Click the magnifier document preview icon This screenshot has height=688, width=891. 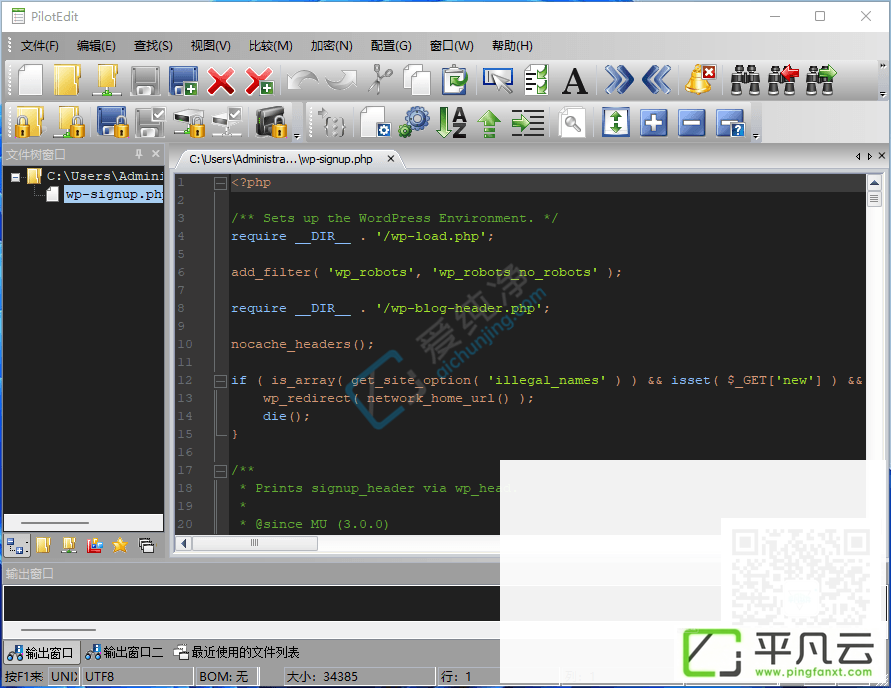pyautogui.click(x=572, y=122)
